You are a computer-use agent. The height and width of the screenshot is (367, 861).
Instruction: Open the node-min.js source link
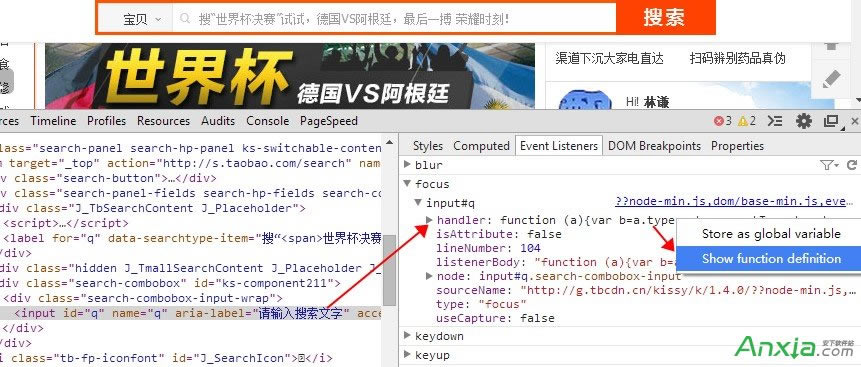(x=731, y=202)
